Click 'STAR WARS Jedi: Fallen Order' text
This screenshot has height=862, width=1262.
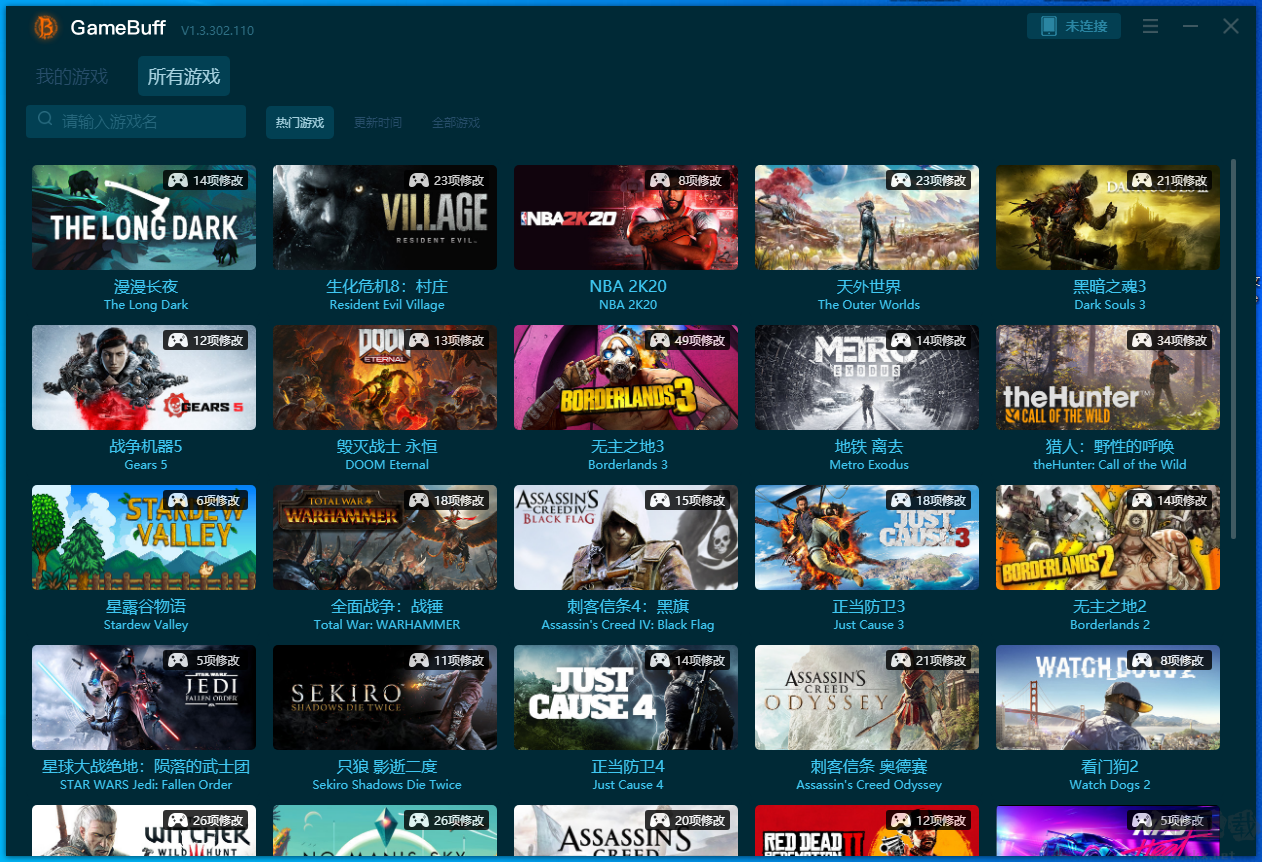(146, 785)
